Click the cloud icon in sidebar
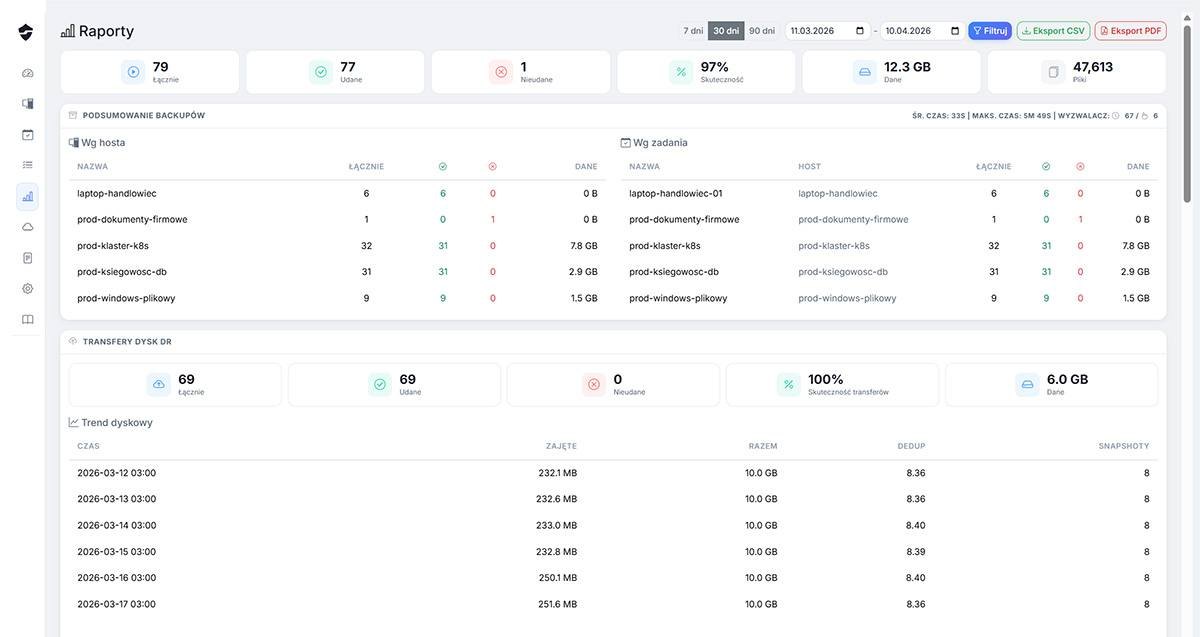Screen dimensions: 1200x637 click(27, 227)
